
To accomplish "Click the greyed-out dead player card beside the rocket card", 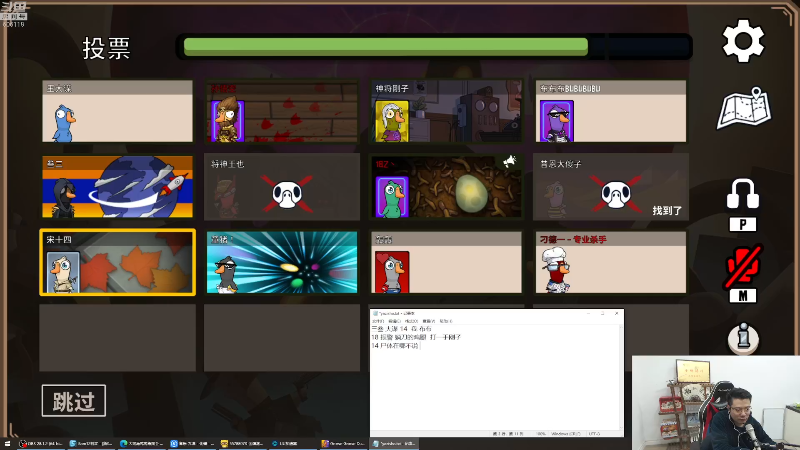I will point(282,187).
